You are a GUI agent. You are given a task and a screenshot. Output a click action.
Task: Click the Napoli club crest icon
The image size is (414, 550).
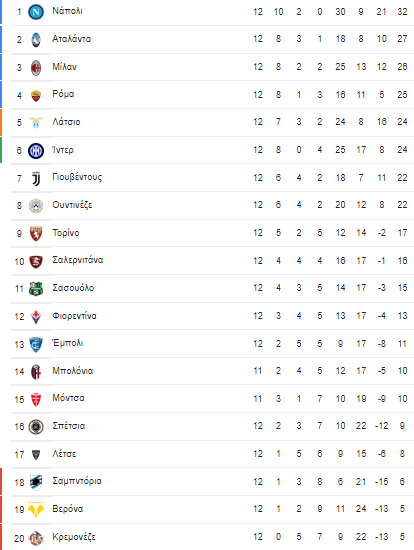[36, 12]
